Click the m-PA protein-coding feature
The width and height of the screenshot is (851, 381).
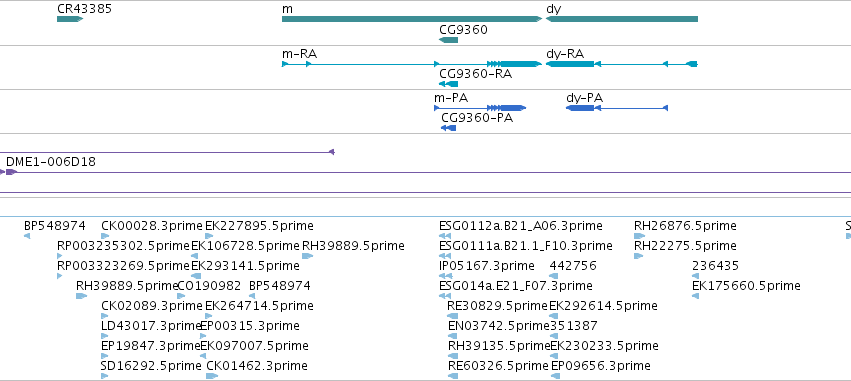480,108
